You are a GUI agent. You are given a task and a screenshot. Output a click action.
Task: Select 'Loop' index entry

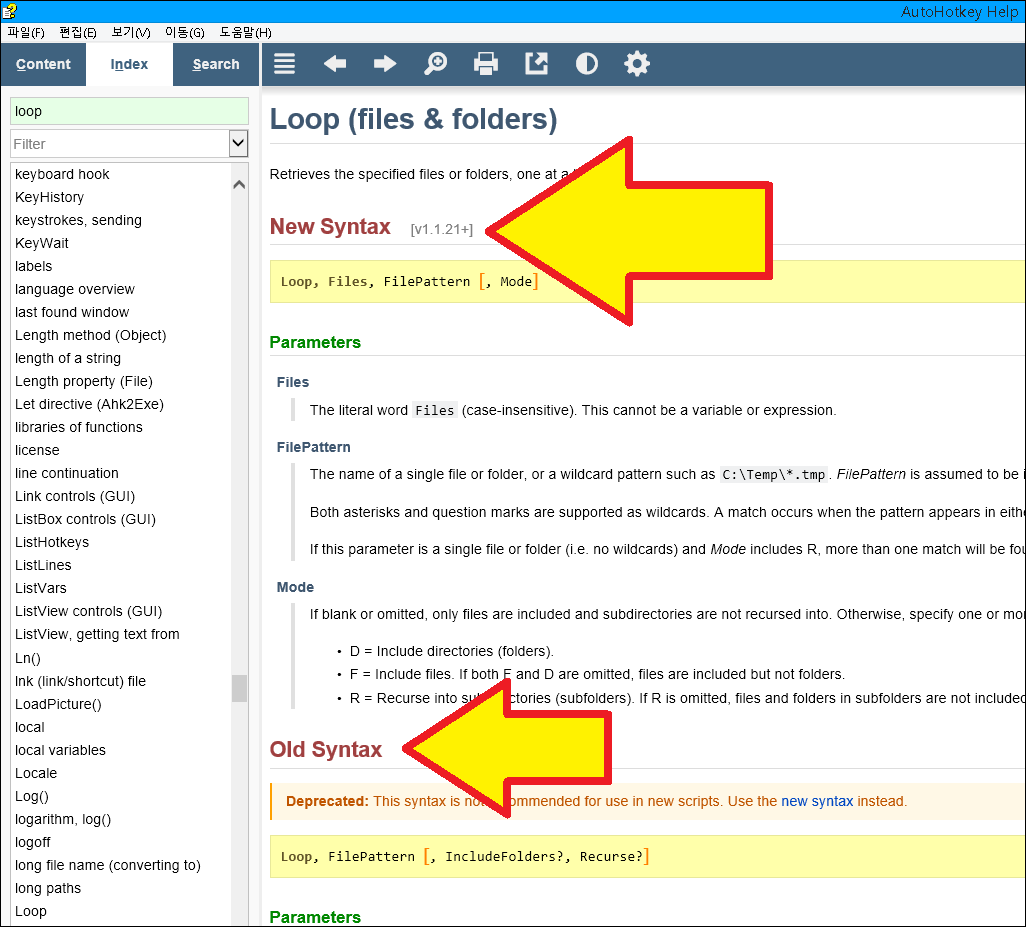[x=31, y=911]
